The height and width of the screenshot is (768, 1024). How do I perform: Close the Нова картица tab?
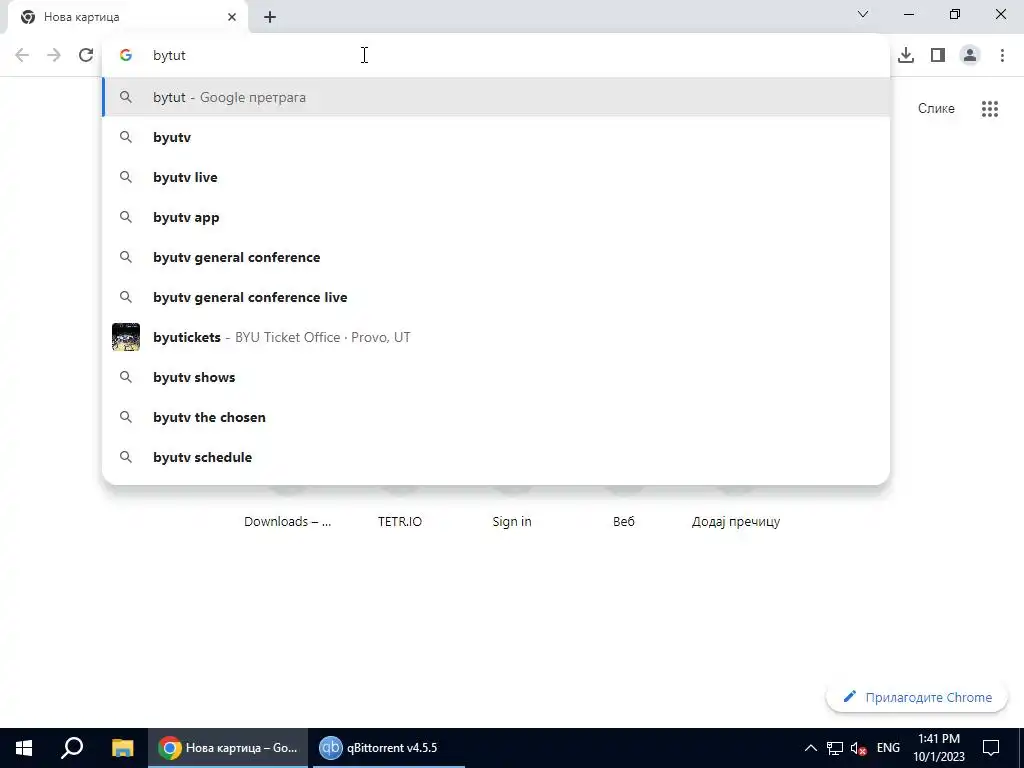(x=232, y=17)
